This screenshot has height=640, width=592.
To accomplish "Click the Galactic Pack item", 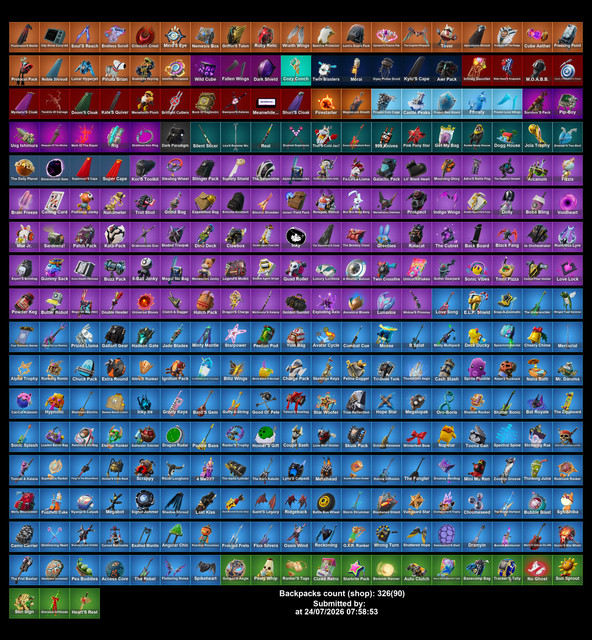I will [387, 170].
